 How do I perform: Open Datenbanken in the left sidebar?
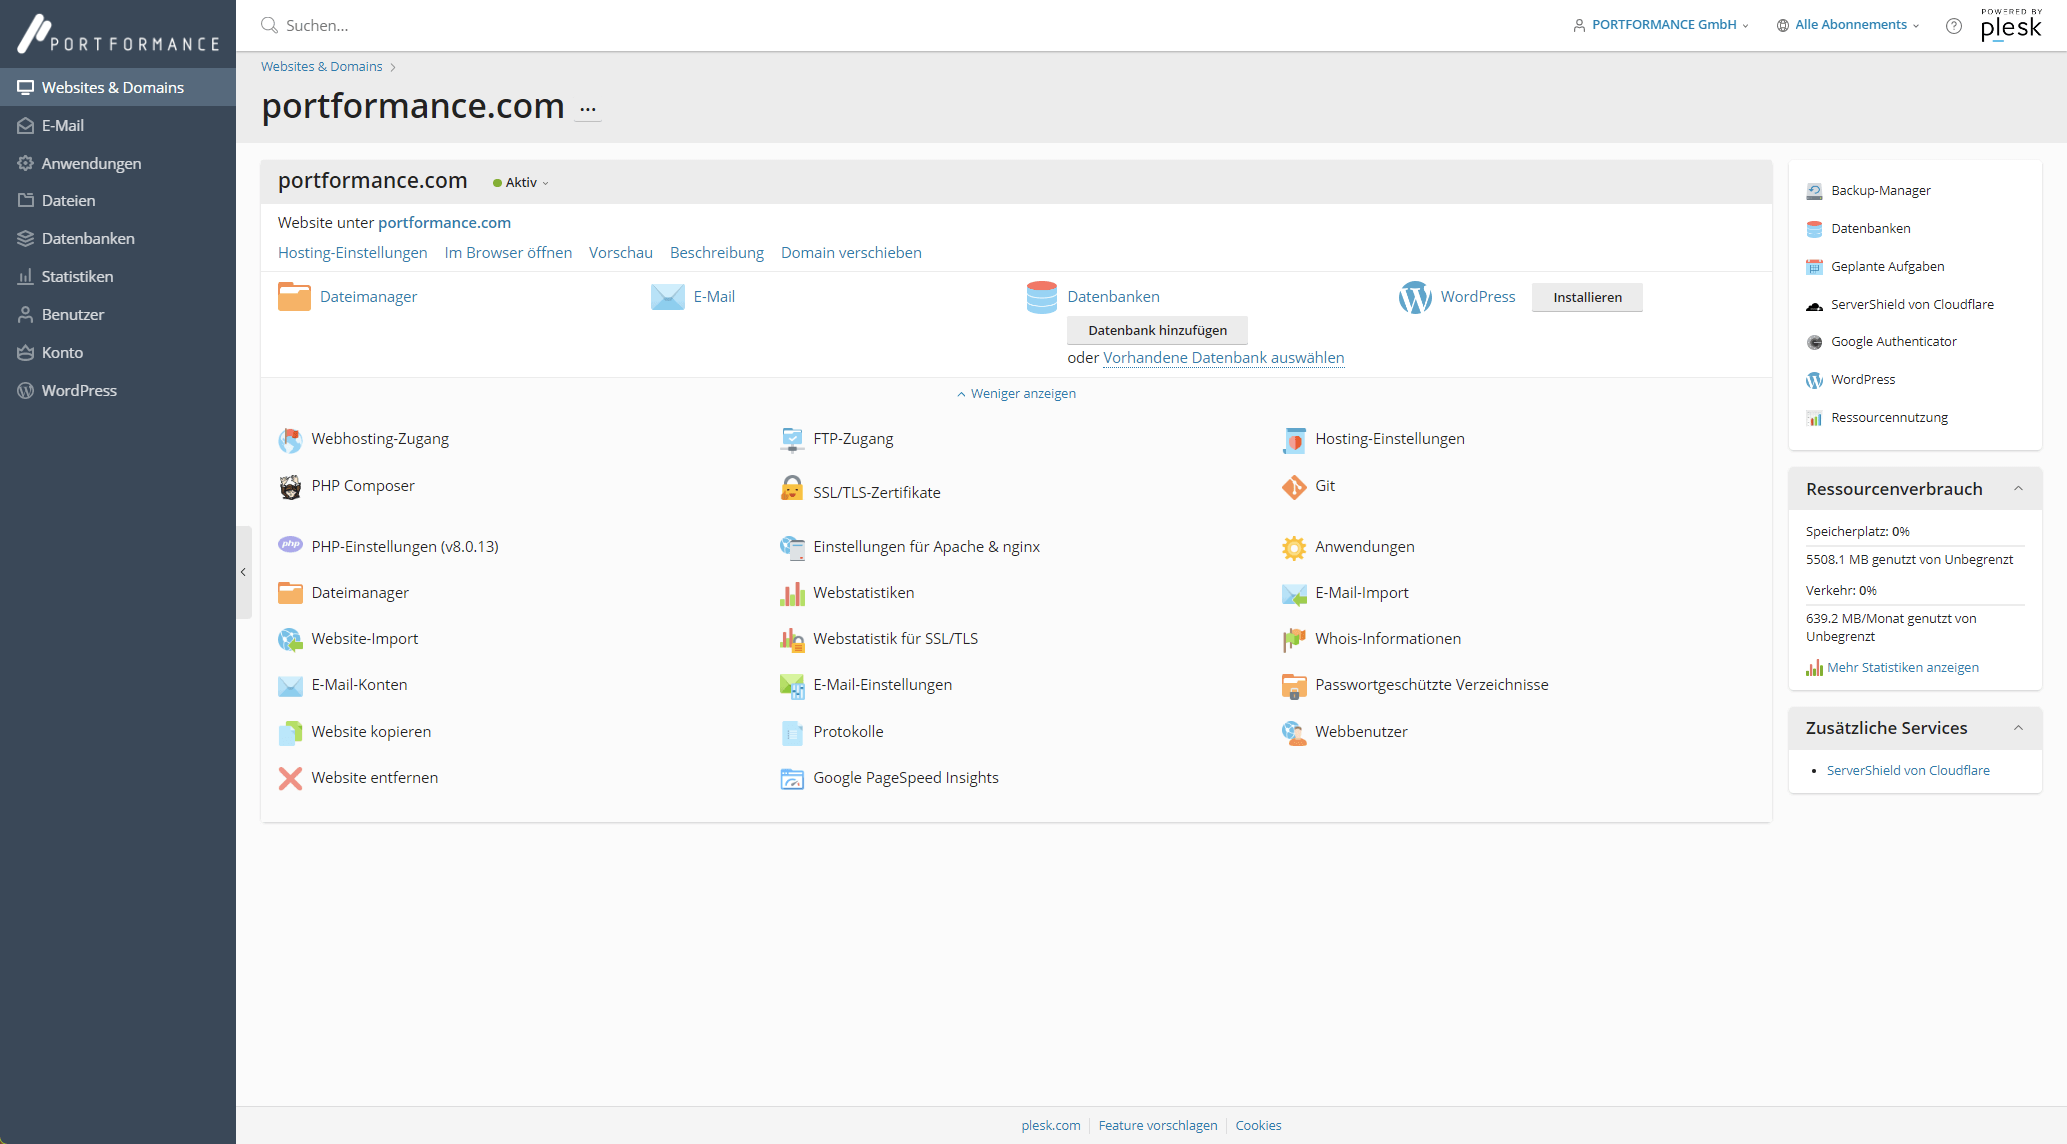88,239
